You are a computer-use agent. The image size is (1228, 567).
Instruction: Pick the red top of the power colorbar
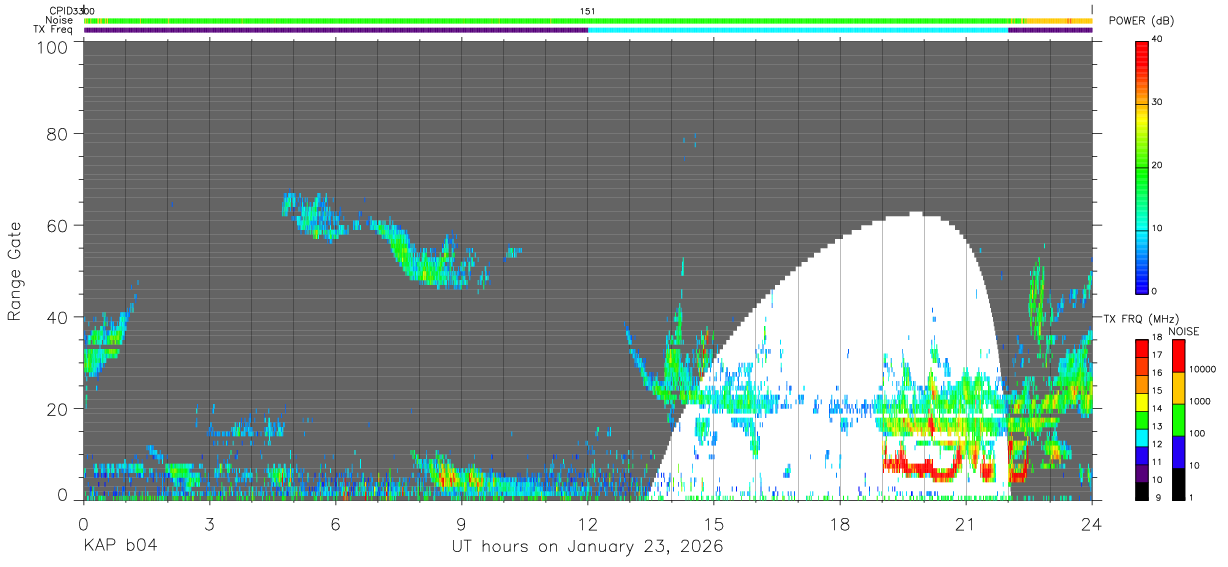[1142, 50]
